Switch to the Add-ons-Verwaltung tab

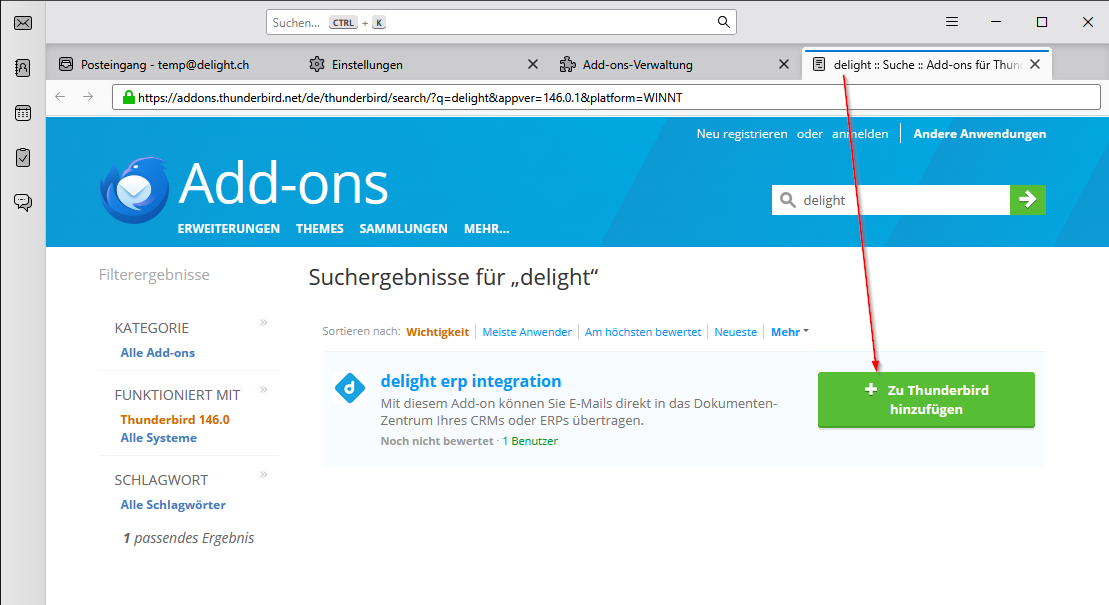pos(640,63)
